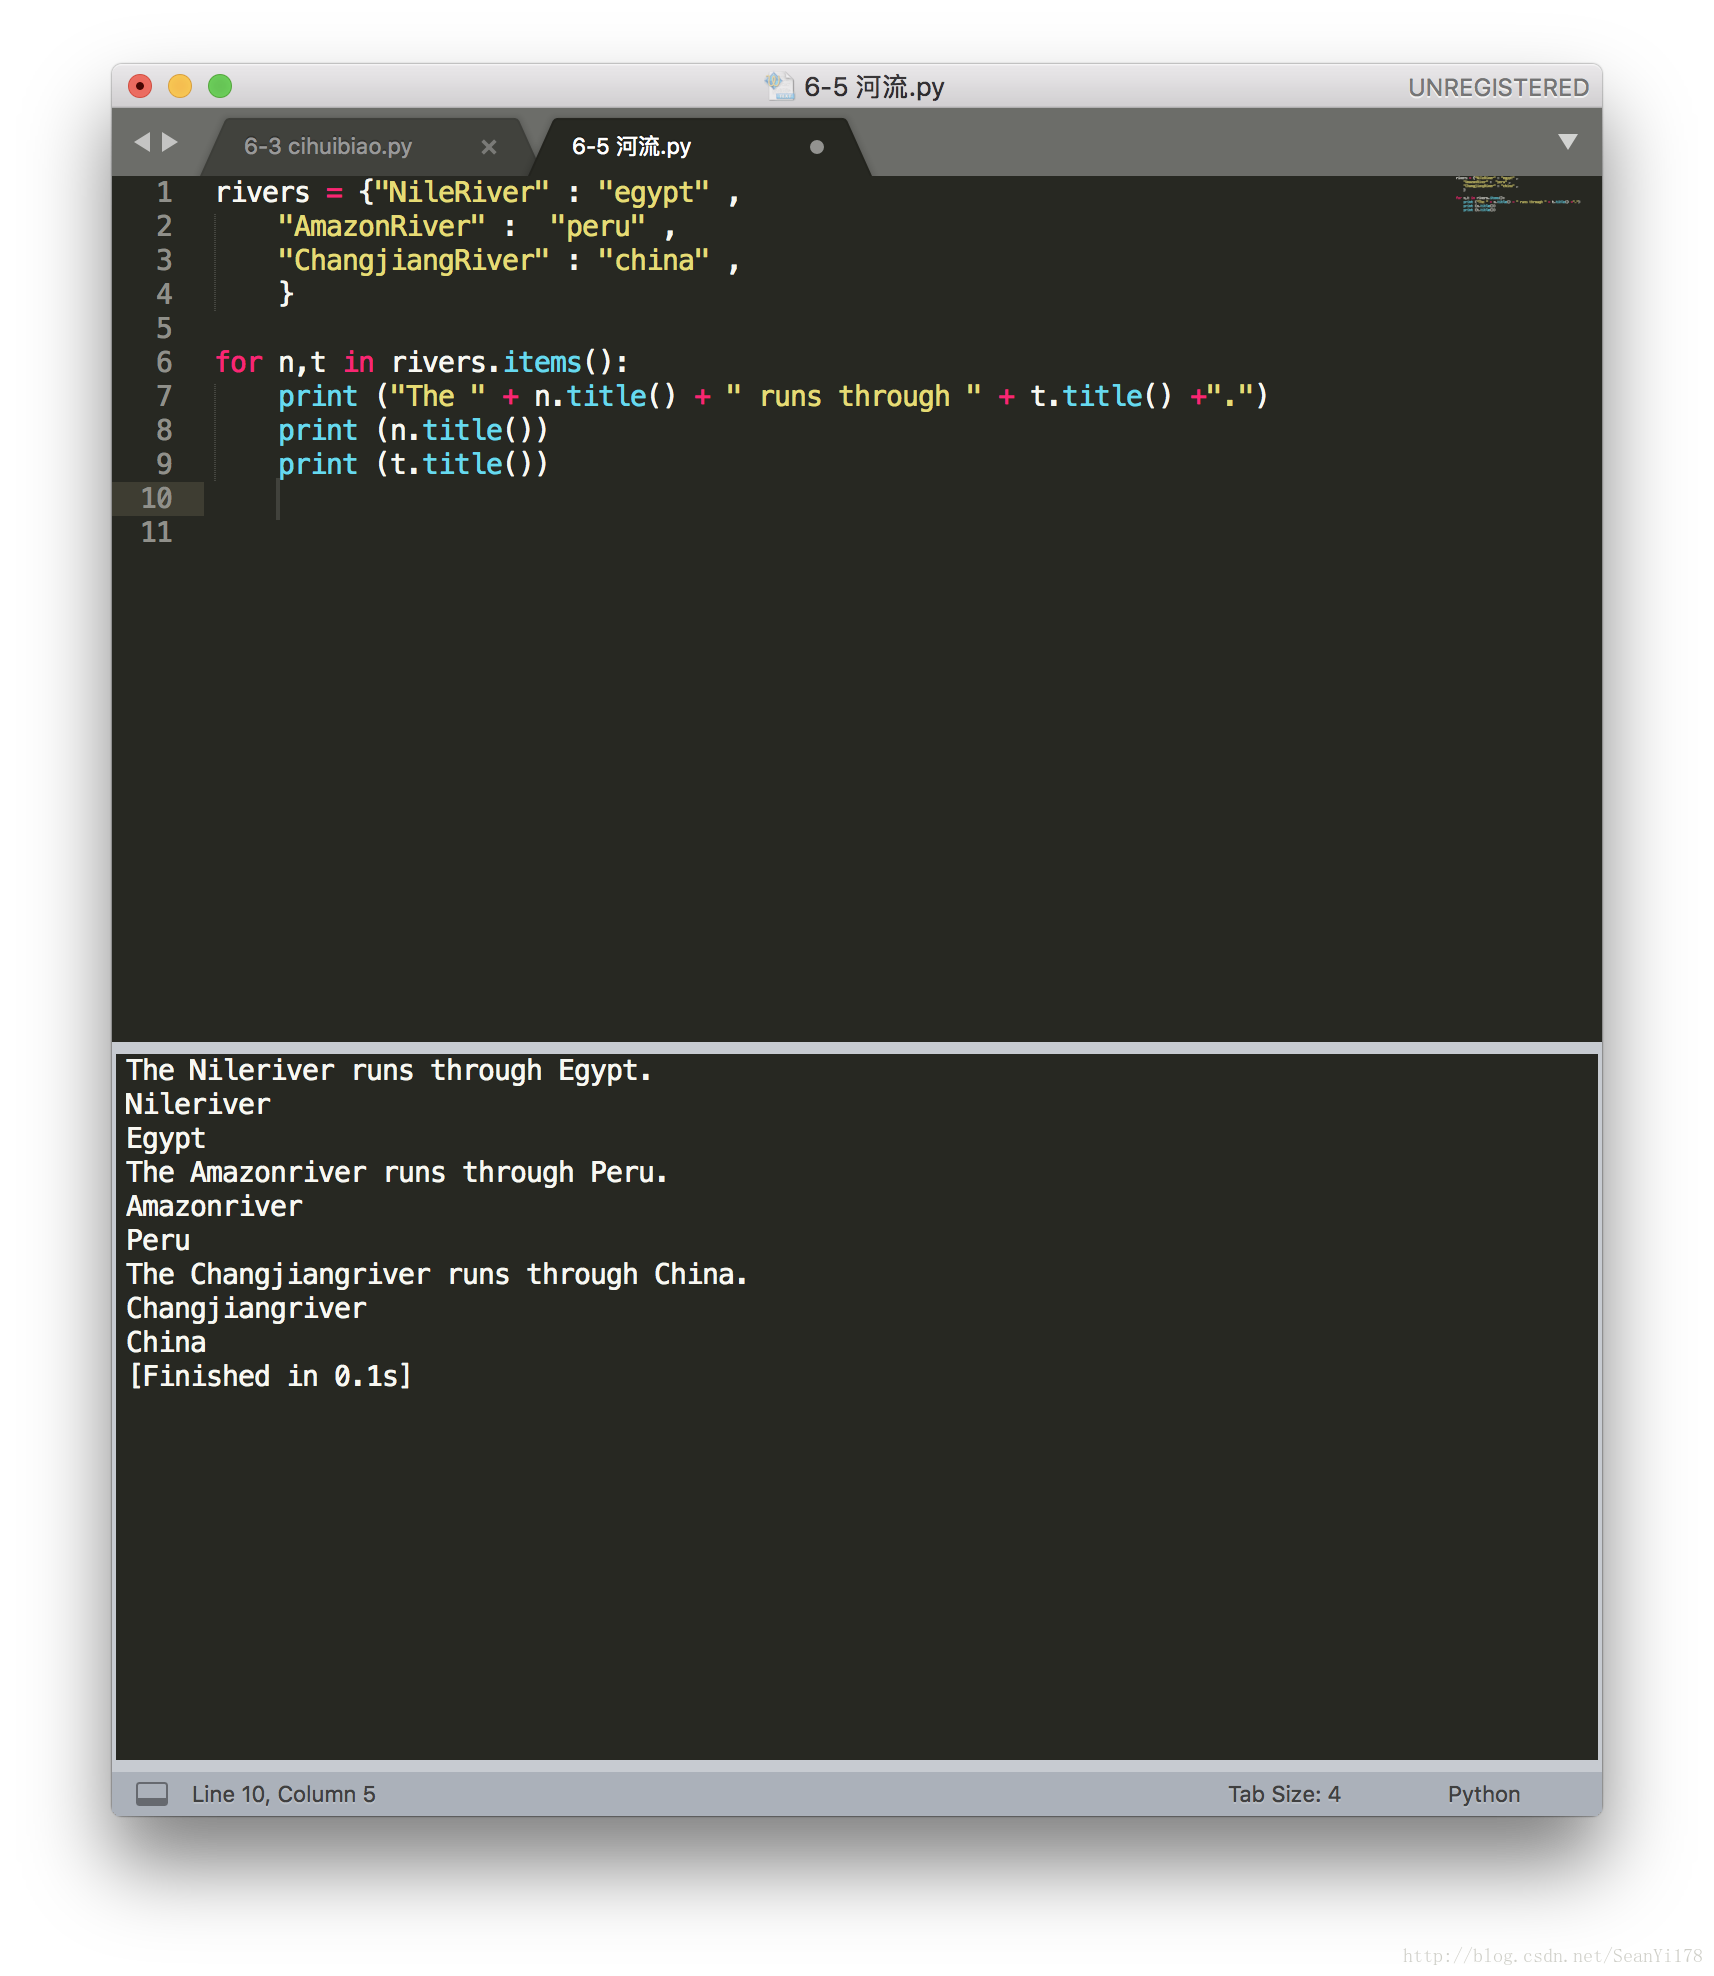Switch to the 6-3 cihuibiao.py tab

tap(327, 146)
